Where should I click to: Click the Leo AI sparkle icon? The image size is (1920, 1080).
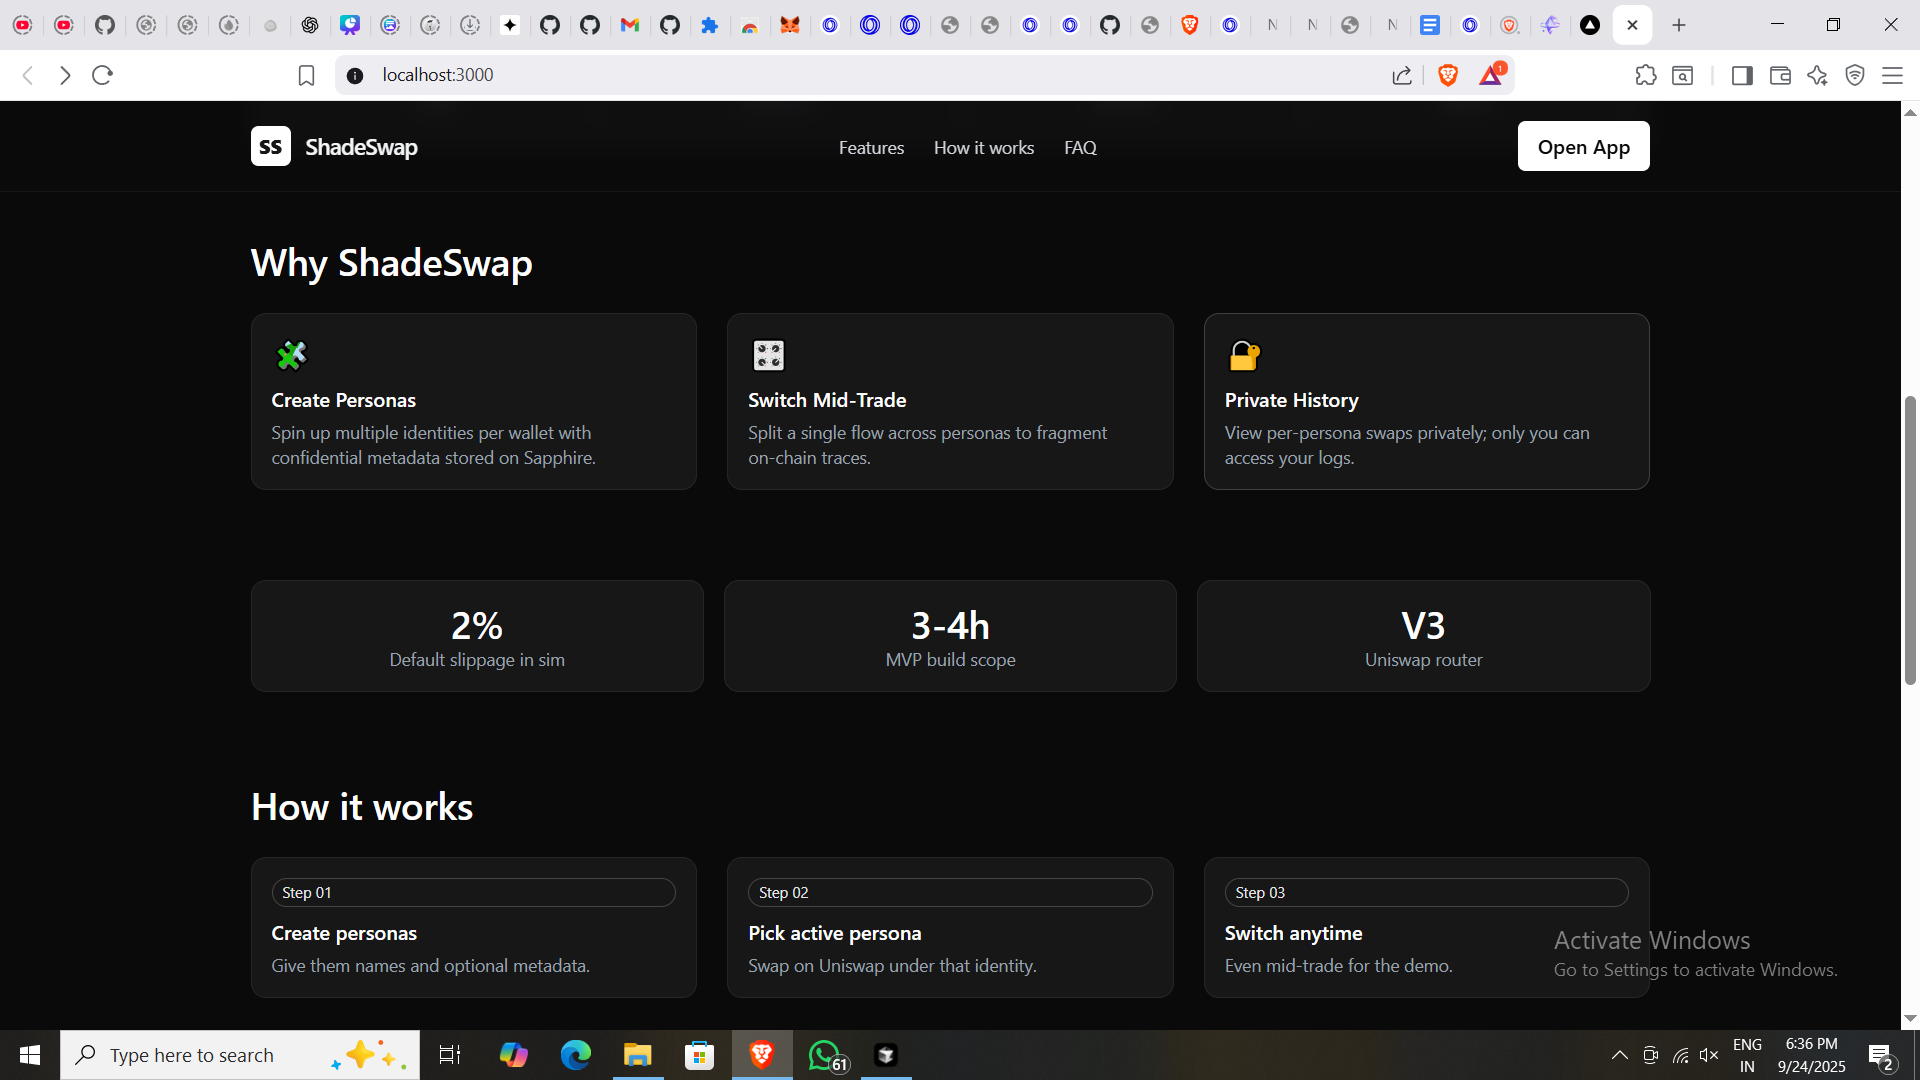(1817, 75)
